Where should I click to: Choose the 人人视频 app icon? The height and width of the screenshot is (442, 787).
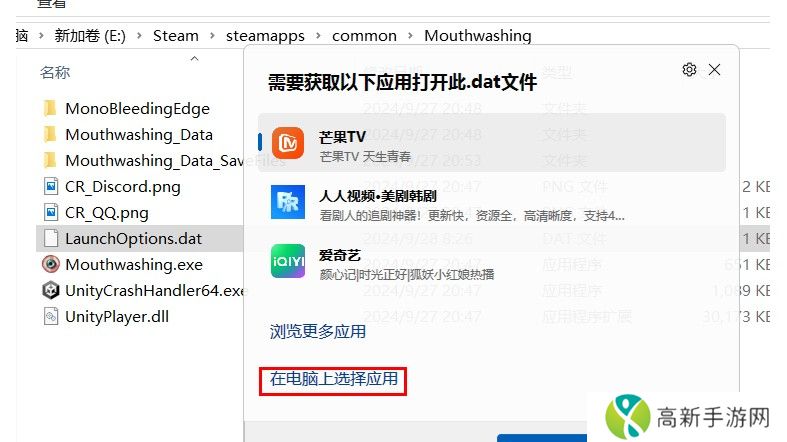pos(288,202)
